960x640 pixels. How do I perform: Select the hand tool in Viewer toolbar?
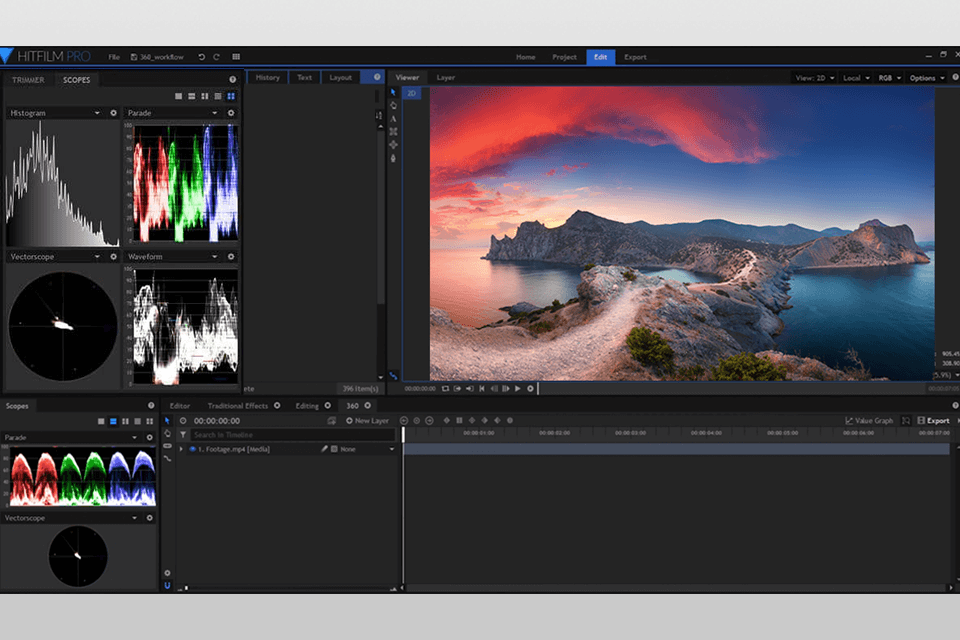(393, 105)
